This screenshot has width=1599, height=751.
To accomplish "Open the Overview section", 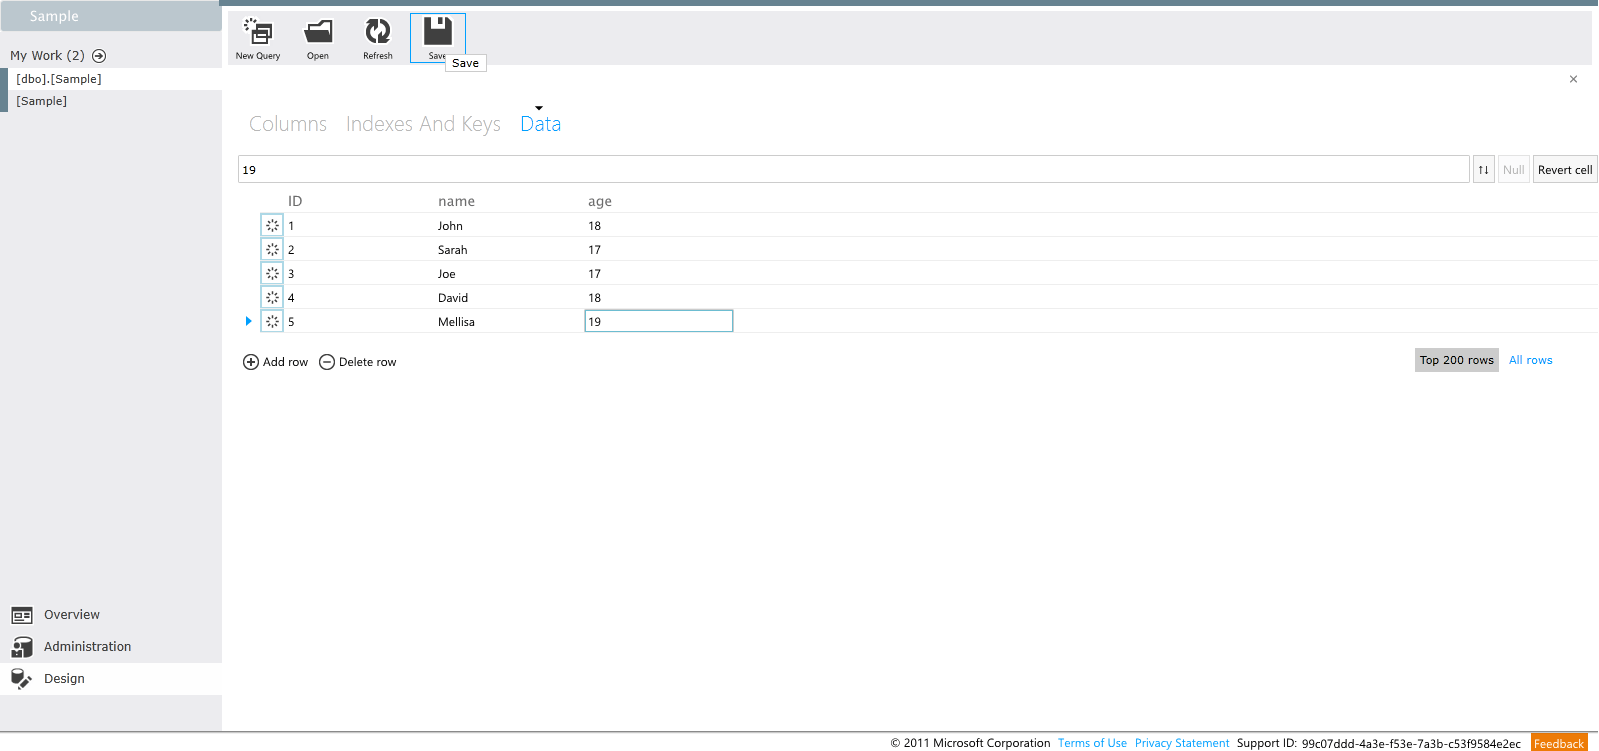I will click(71, 615).
